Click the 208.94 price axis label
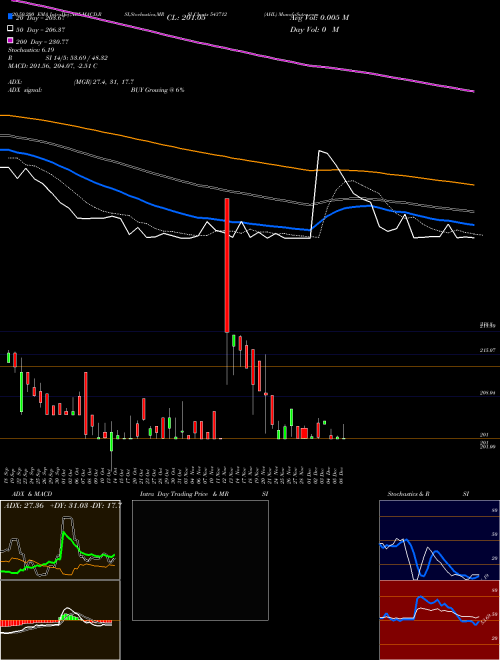 (x=487, y=393)
